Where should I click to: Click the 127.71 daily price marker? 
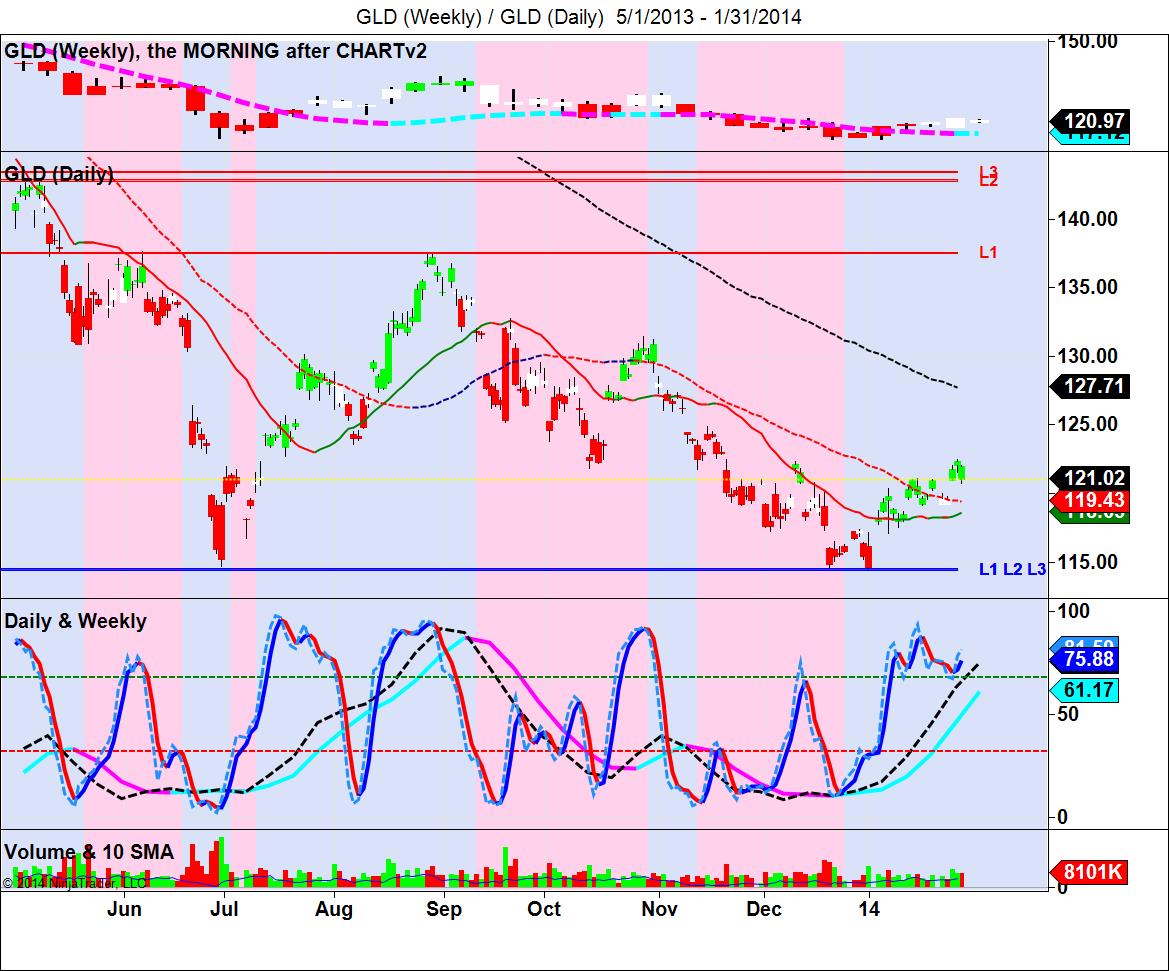tap(1089, 386)
